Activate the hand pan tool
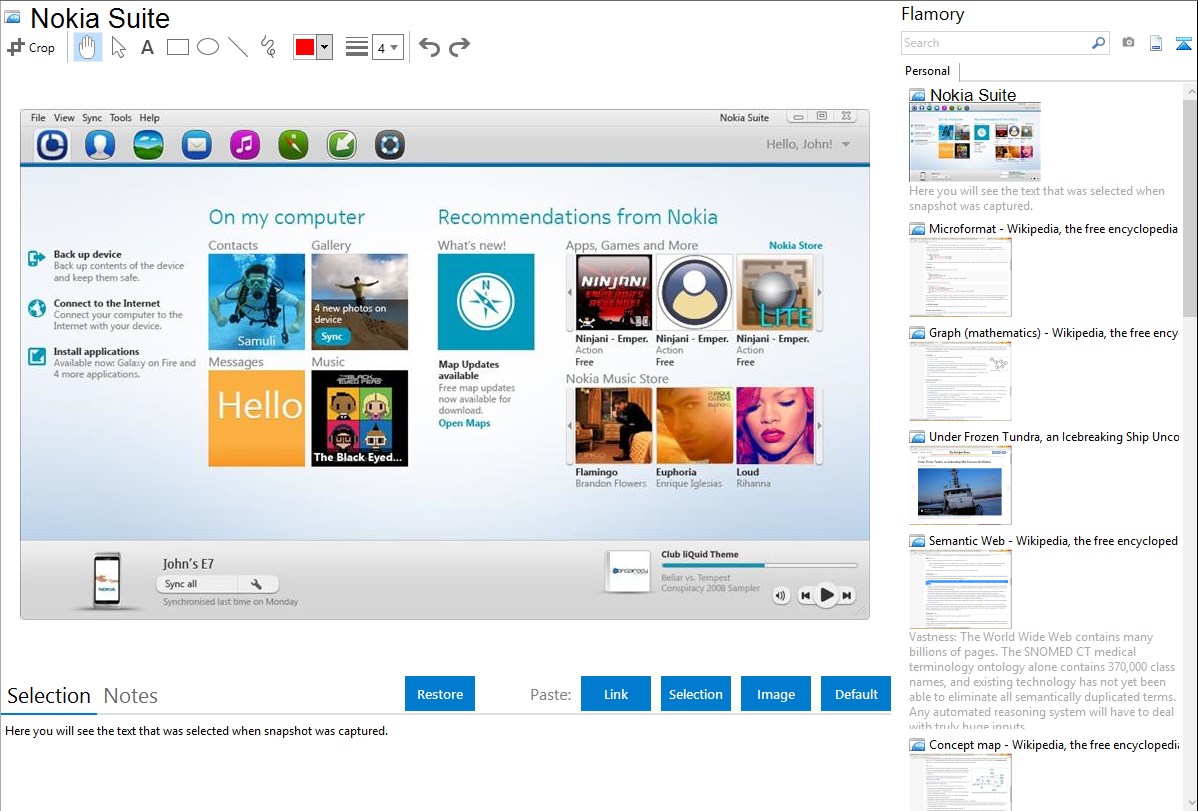The height and width of the screenshot is (811, 1198). point(88,47)
